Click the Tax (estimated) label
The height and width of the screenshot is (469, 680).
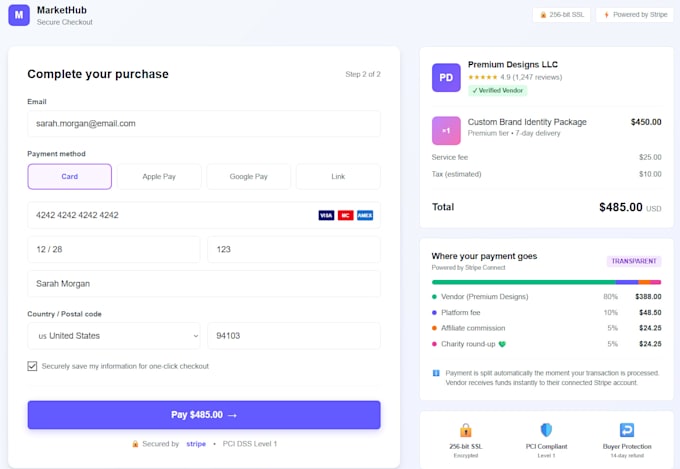[x=456, y=174]
